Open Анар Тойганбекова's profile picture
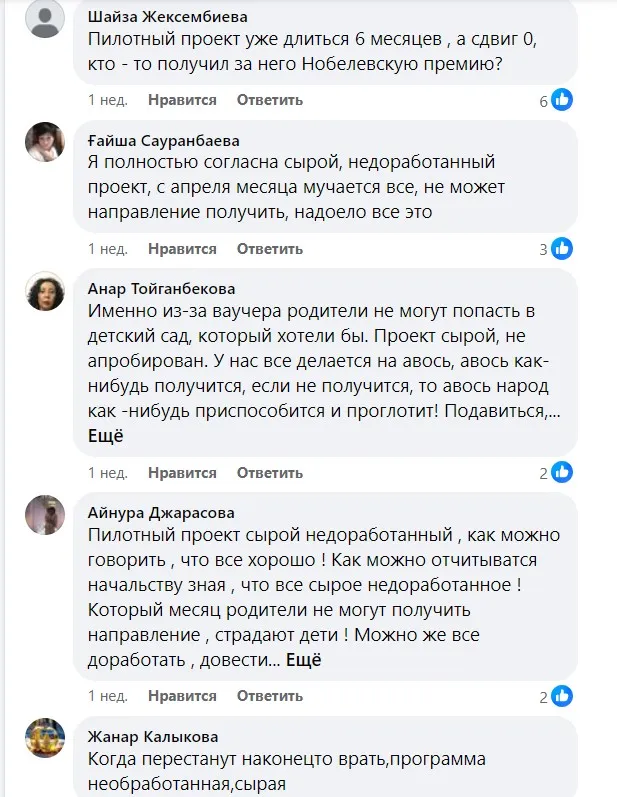 tap(45, 291)
